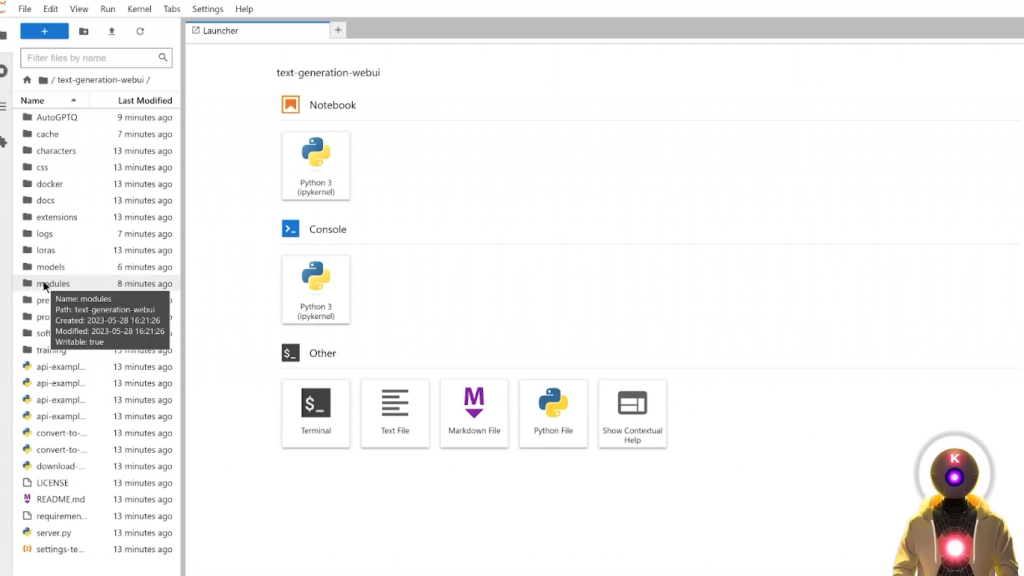Click the Other section terminal icon
1024x576 pixels.
pos(291,353)
